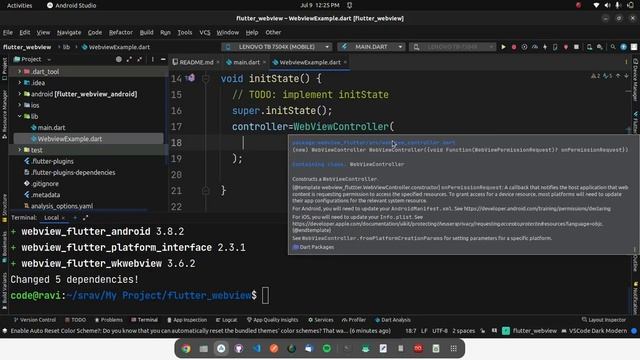Open Search Everywhere magnifier icon
The width and height of the screenshot is (640, 360).
click(x=613, y=47)
